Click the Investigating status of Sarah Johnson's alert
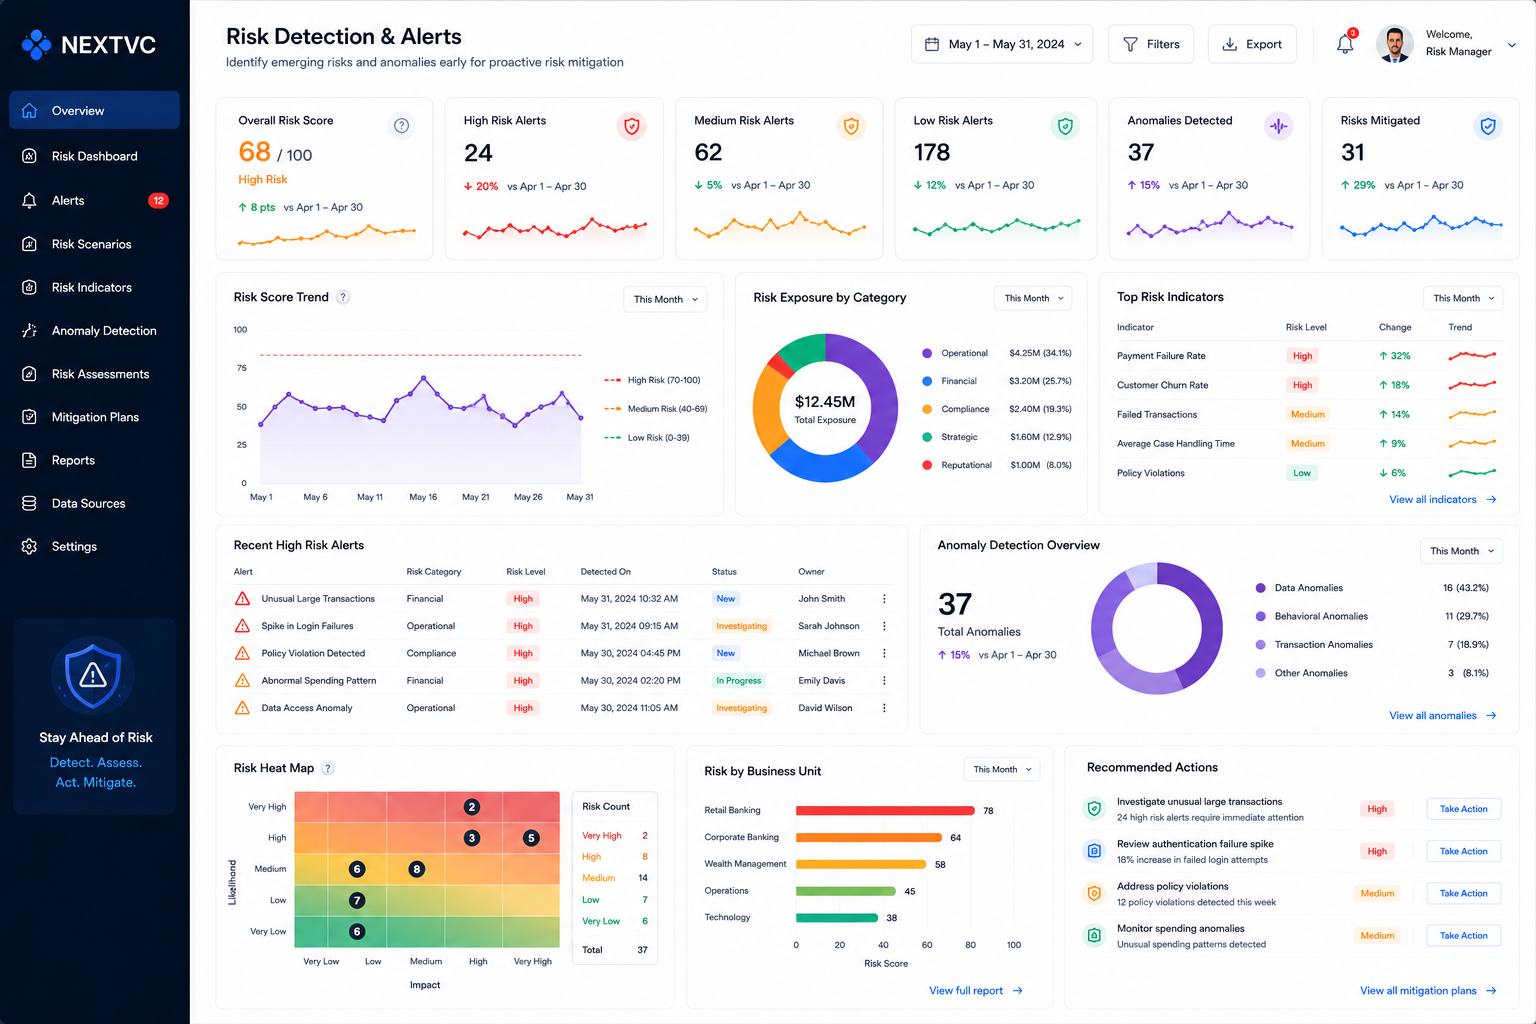The image size is (1536, 1024). 741,626
